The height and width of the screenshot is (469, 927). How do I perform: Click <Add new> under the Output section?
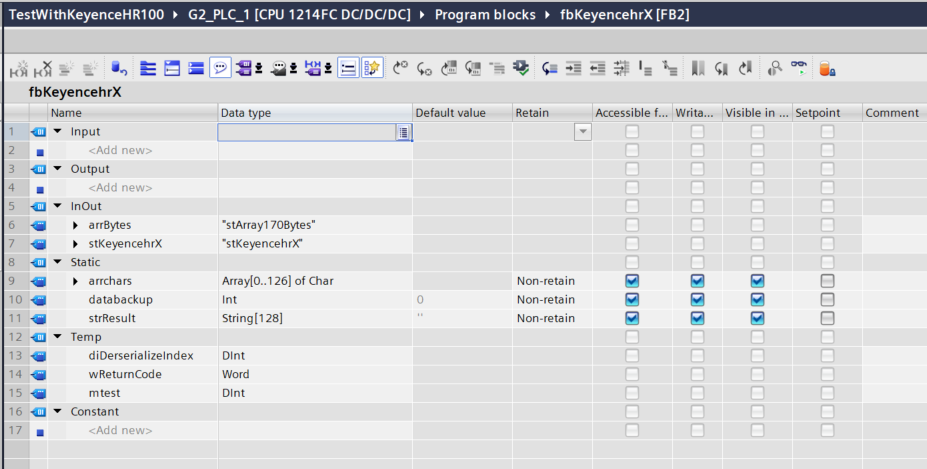[120, 187]
